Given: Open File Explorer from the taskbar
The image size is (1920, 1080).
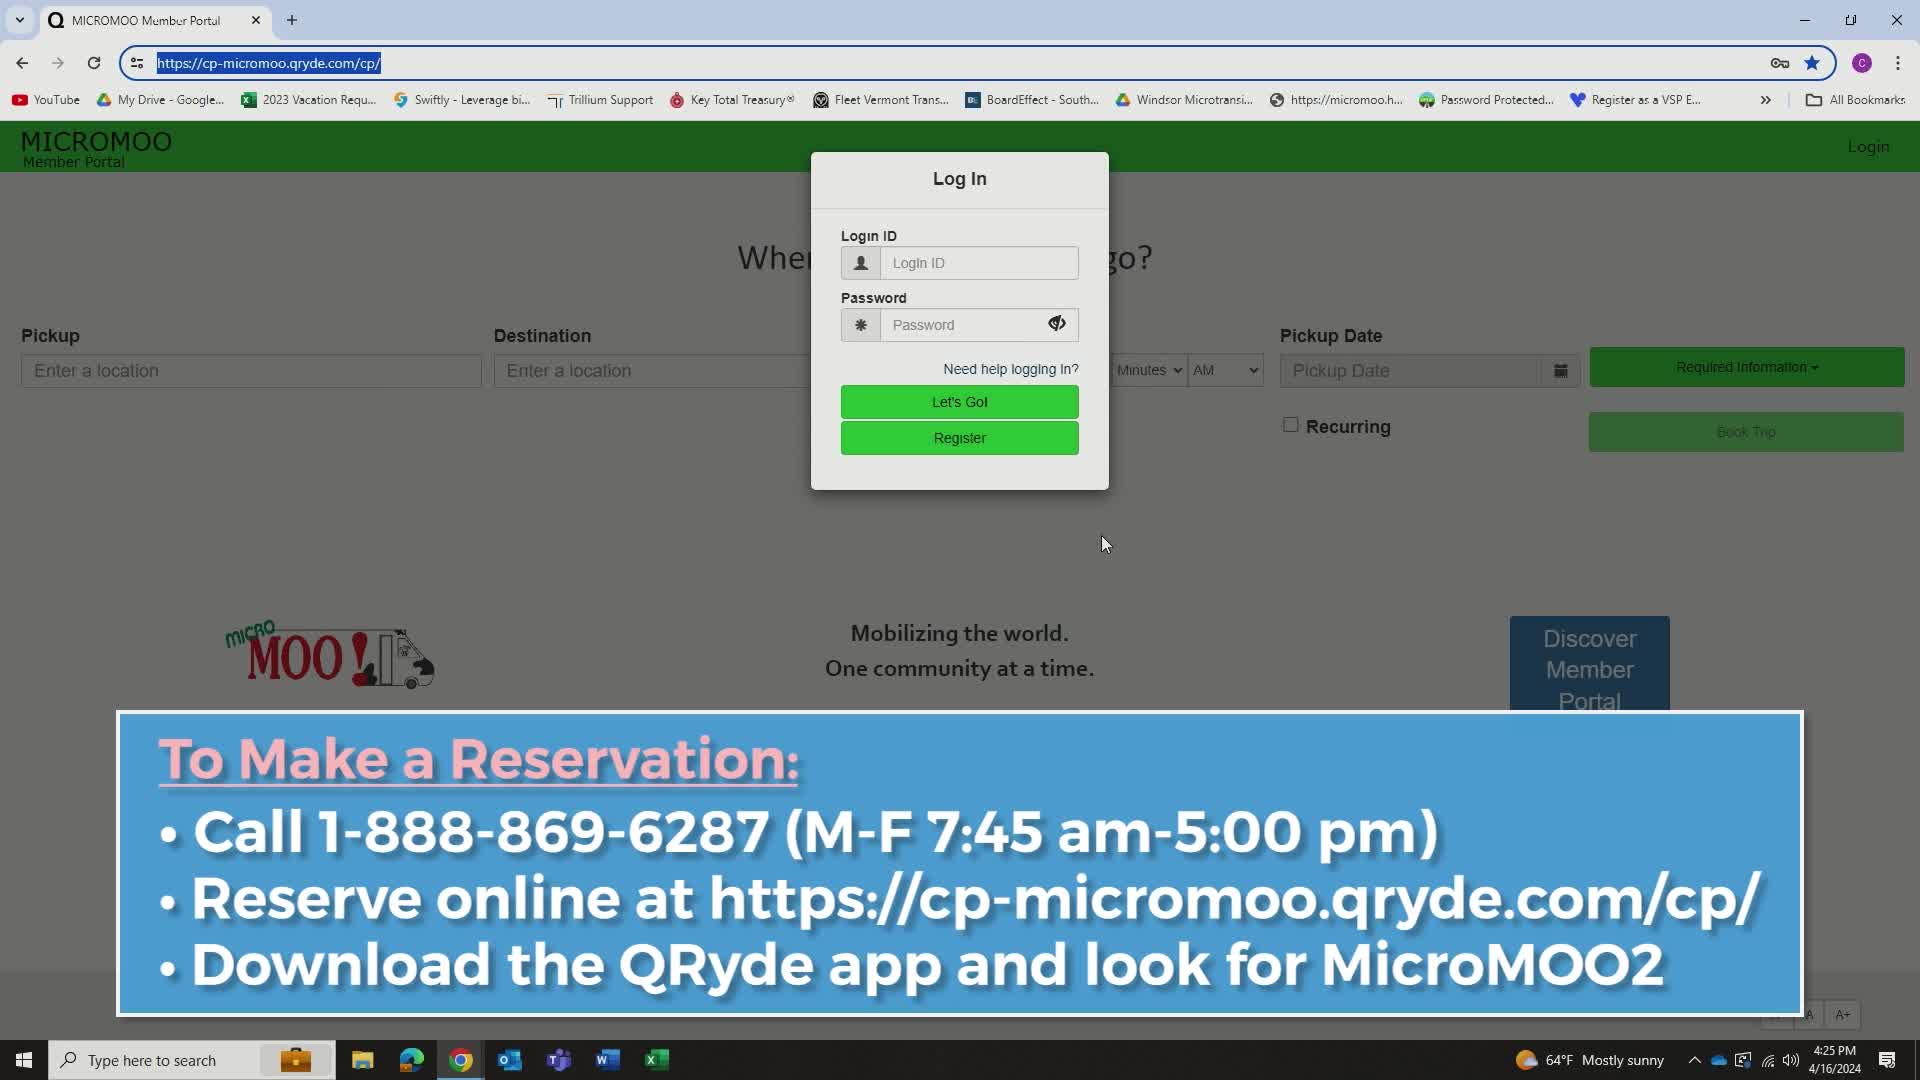Looking at the screenshot, I should (x=363, y=1060).
